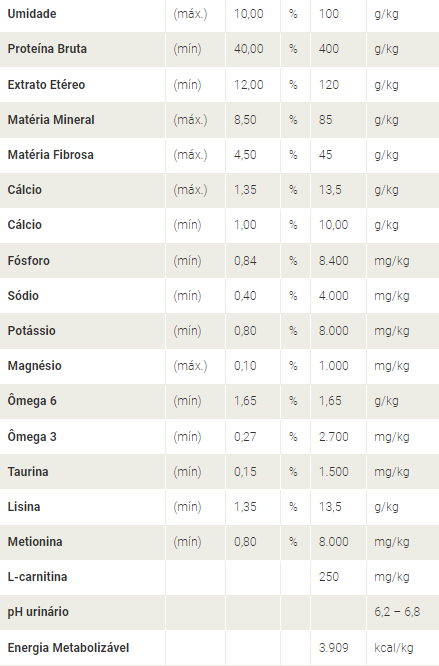
Task: Select the Matéria Mineral row label
Action: tap(51, 120)
